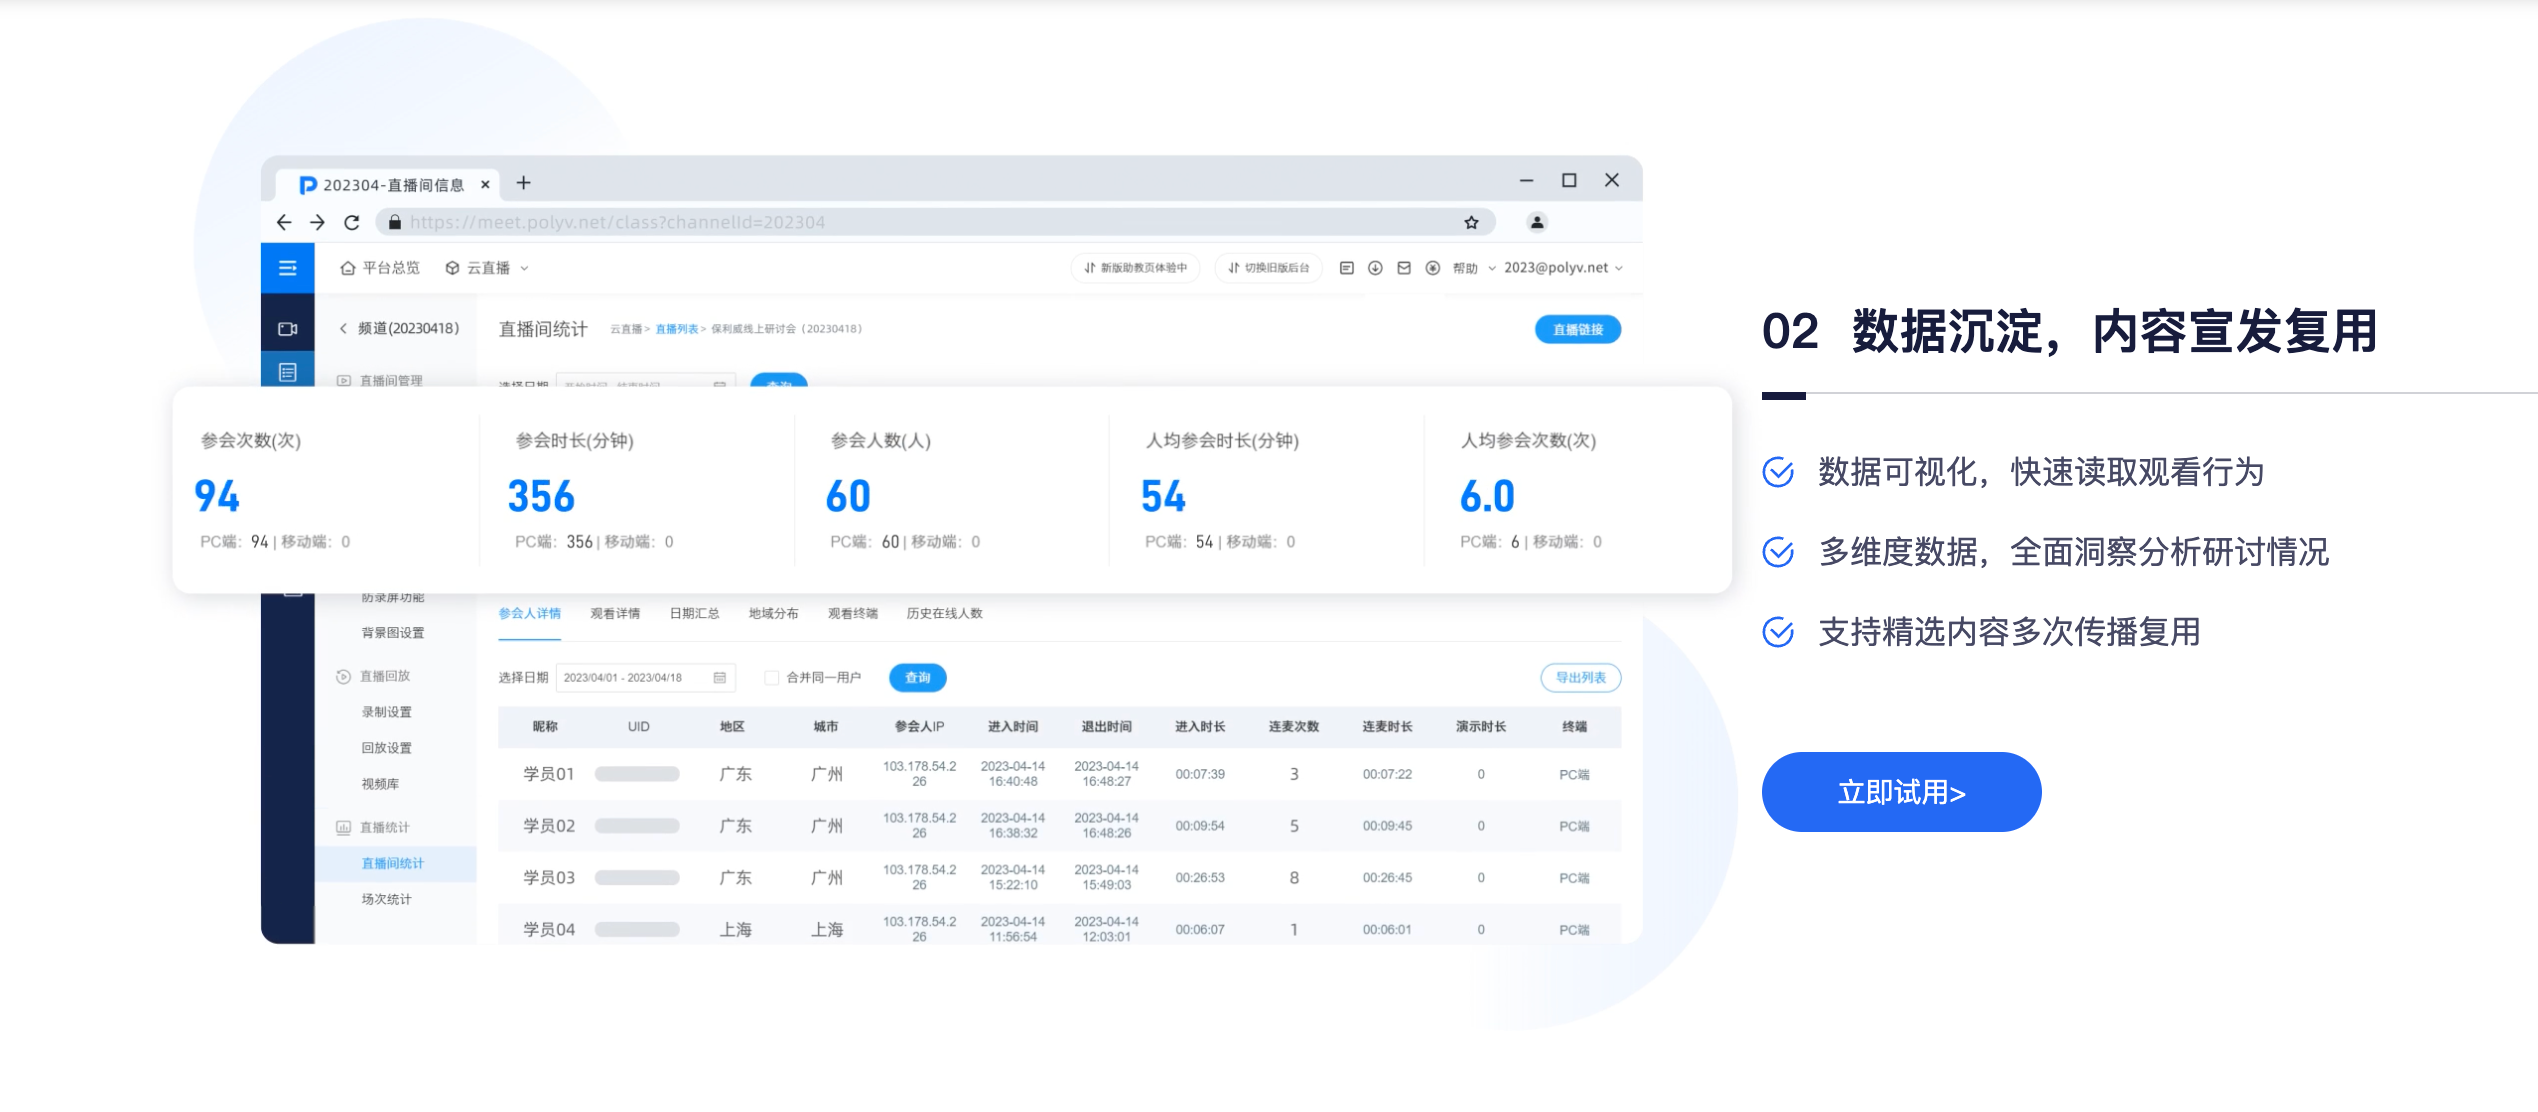Click the sidebar collapse menu icon

tap(288, 268)
